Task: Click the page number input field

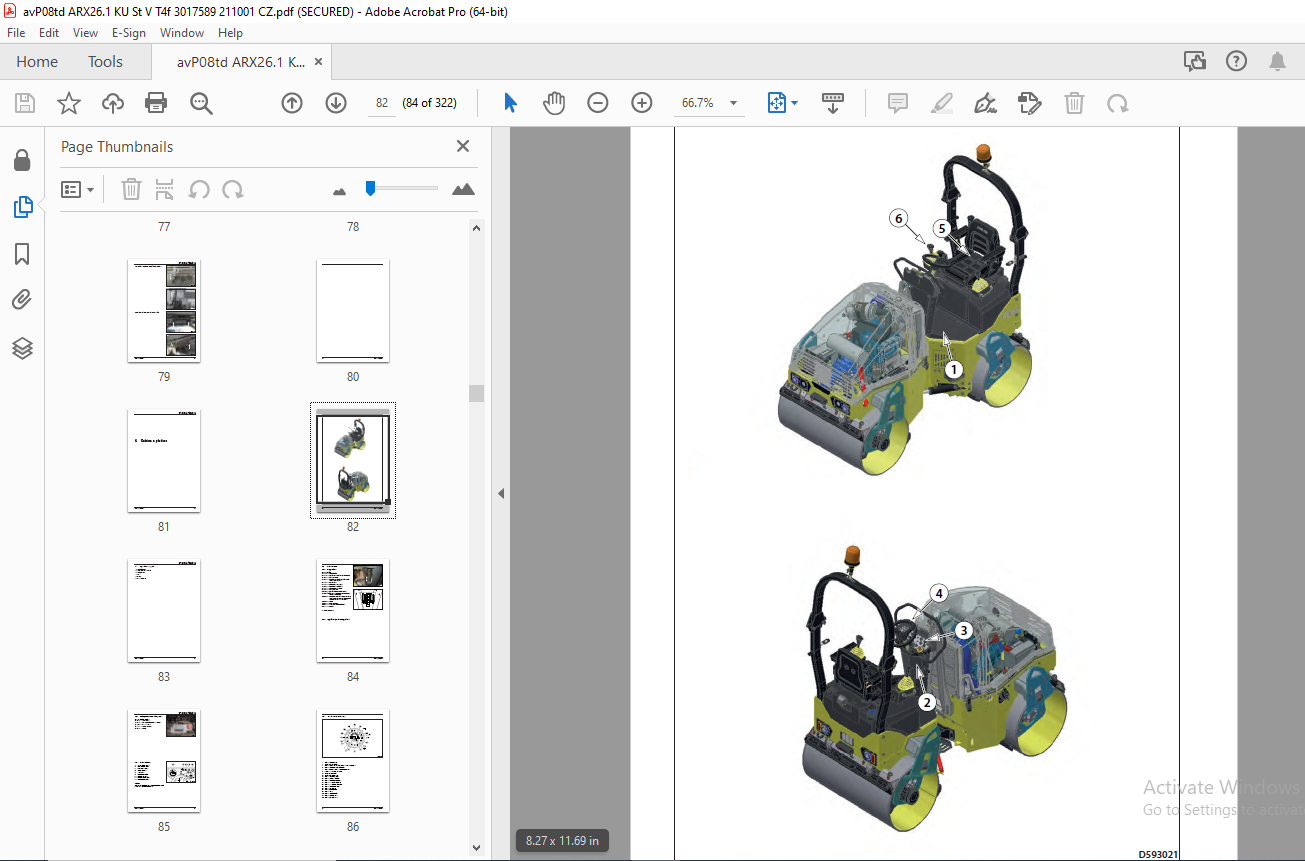Action: [x=381, y=103]
